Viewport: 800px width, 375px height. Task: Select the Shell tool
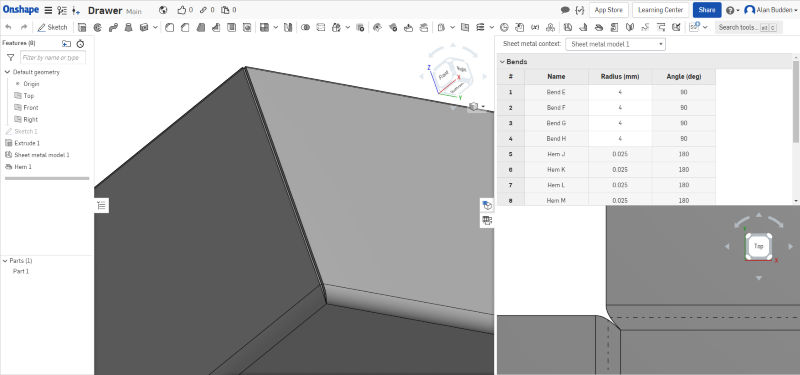tap(232, 27)
